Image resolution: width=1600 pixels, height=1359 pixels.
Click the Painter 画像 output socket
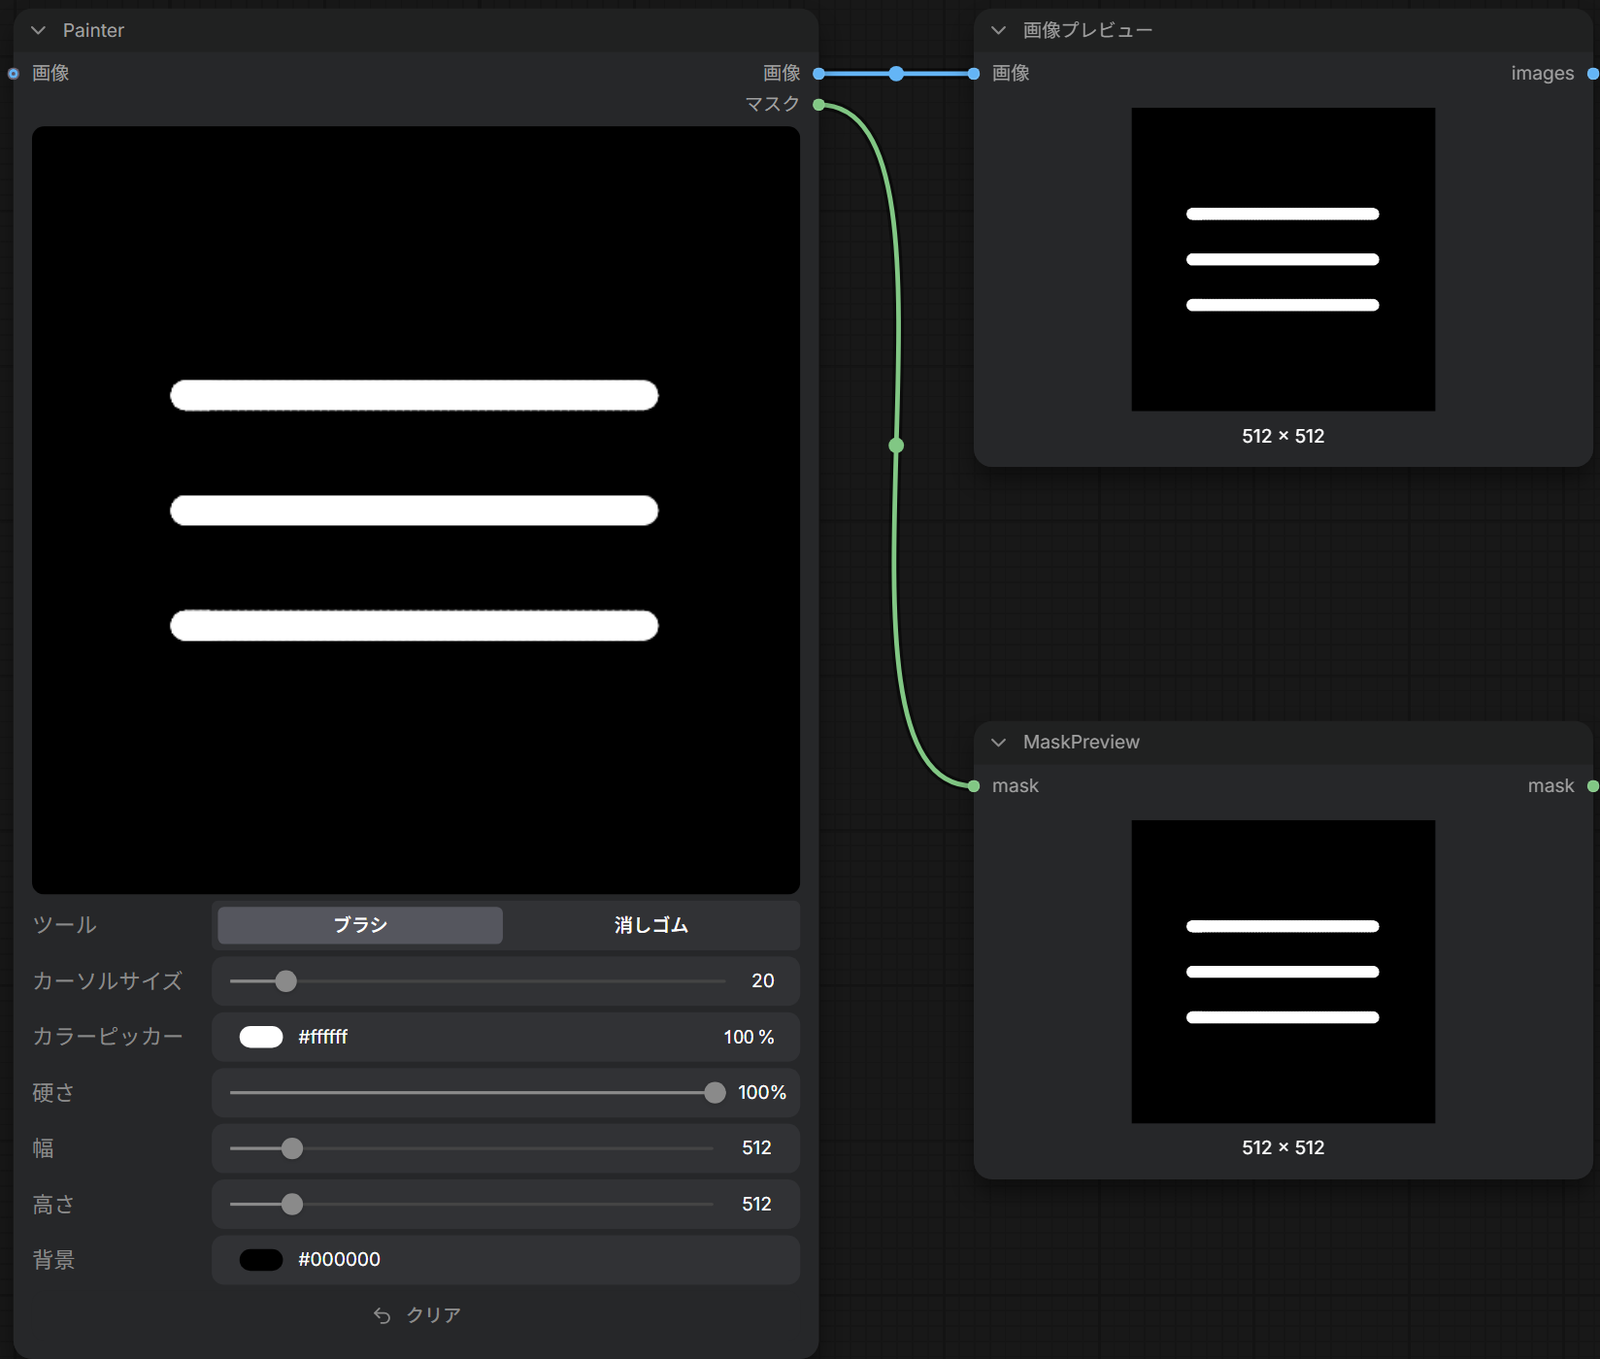coord(819,74)
